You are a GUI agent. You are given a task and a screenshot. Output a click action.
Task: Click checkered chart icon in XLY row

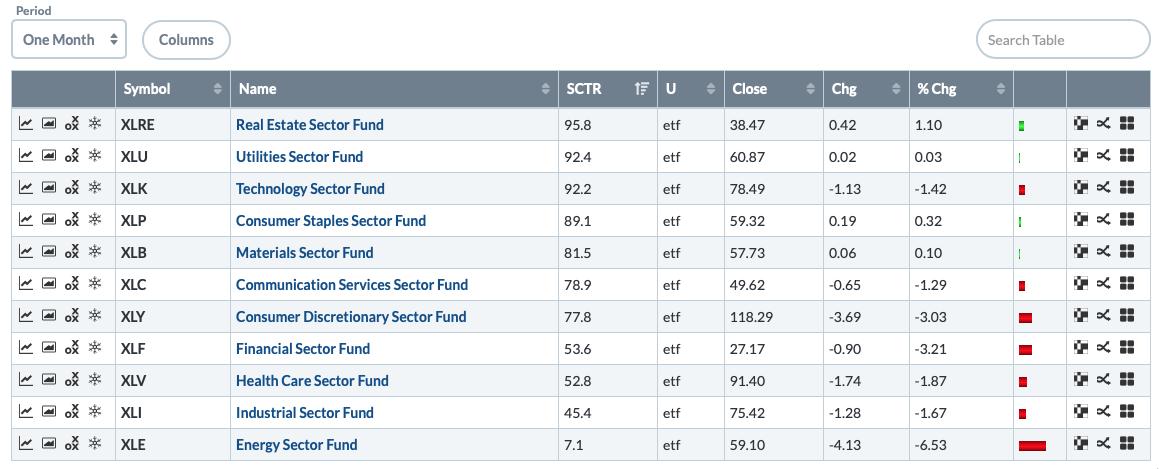pyautogui.click(x=1081, y=316)
